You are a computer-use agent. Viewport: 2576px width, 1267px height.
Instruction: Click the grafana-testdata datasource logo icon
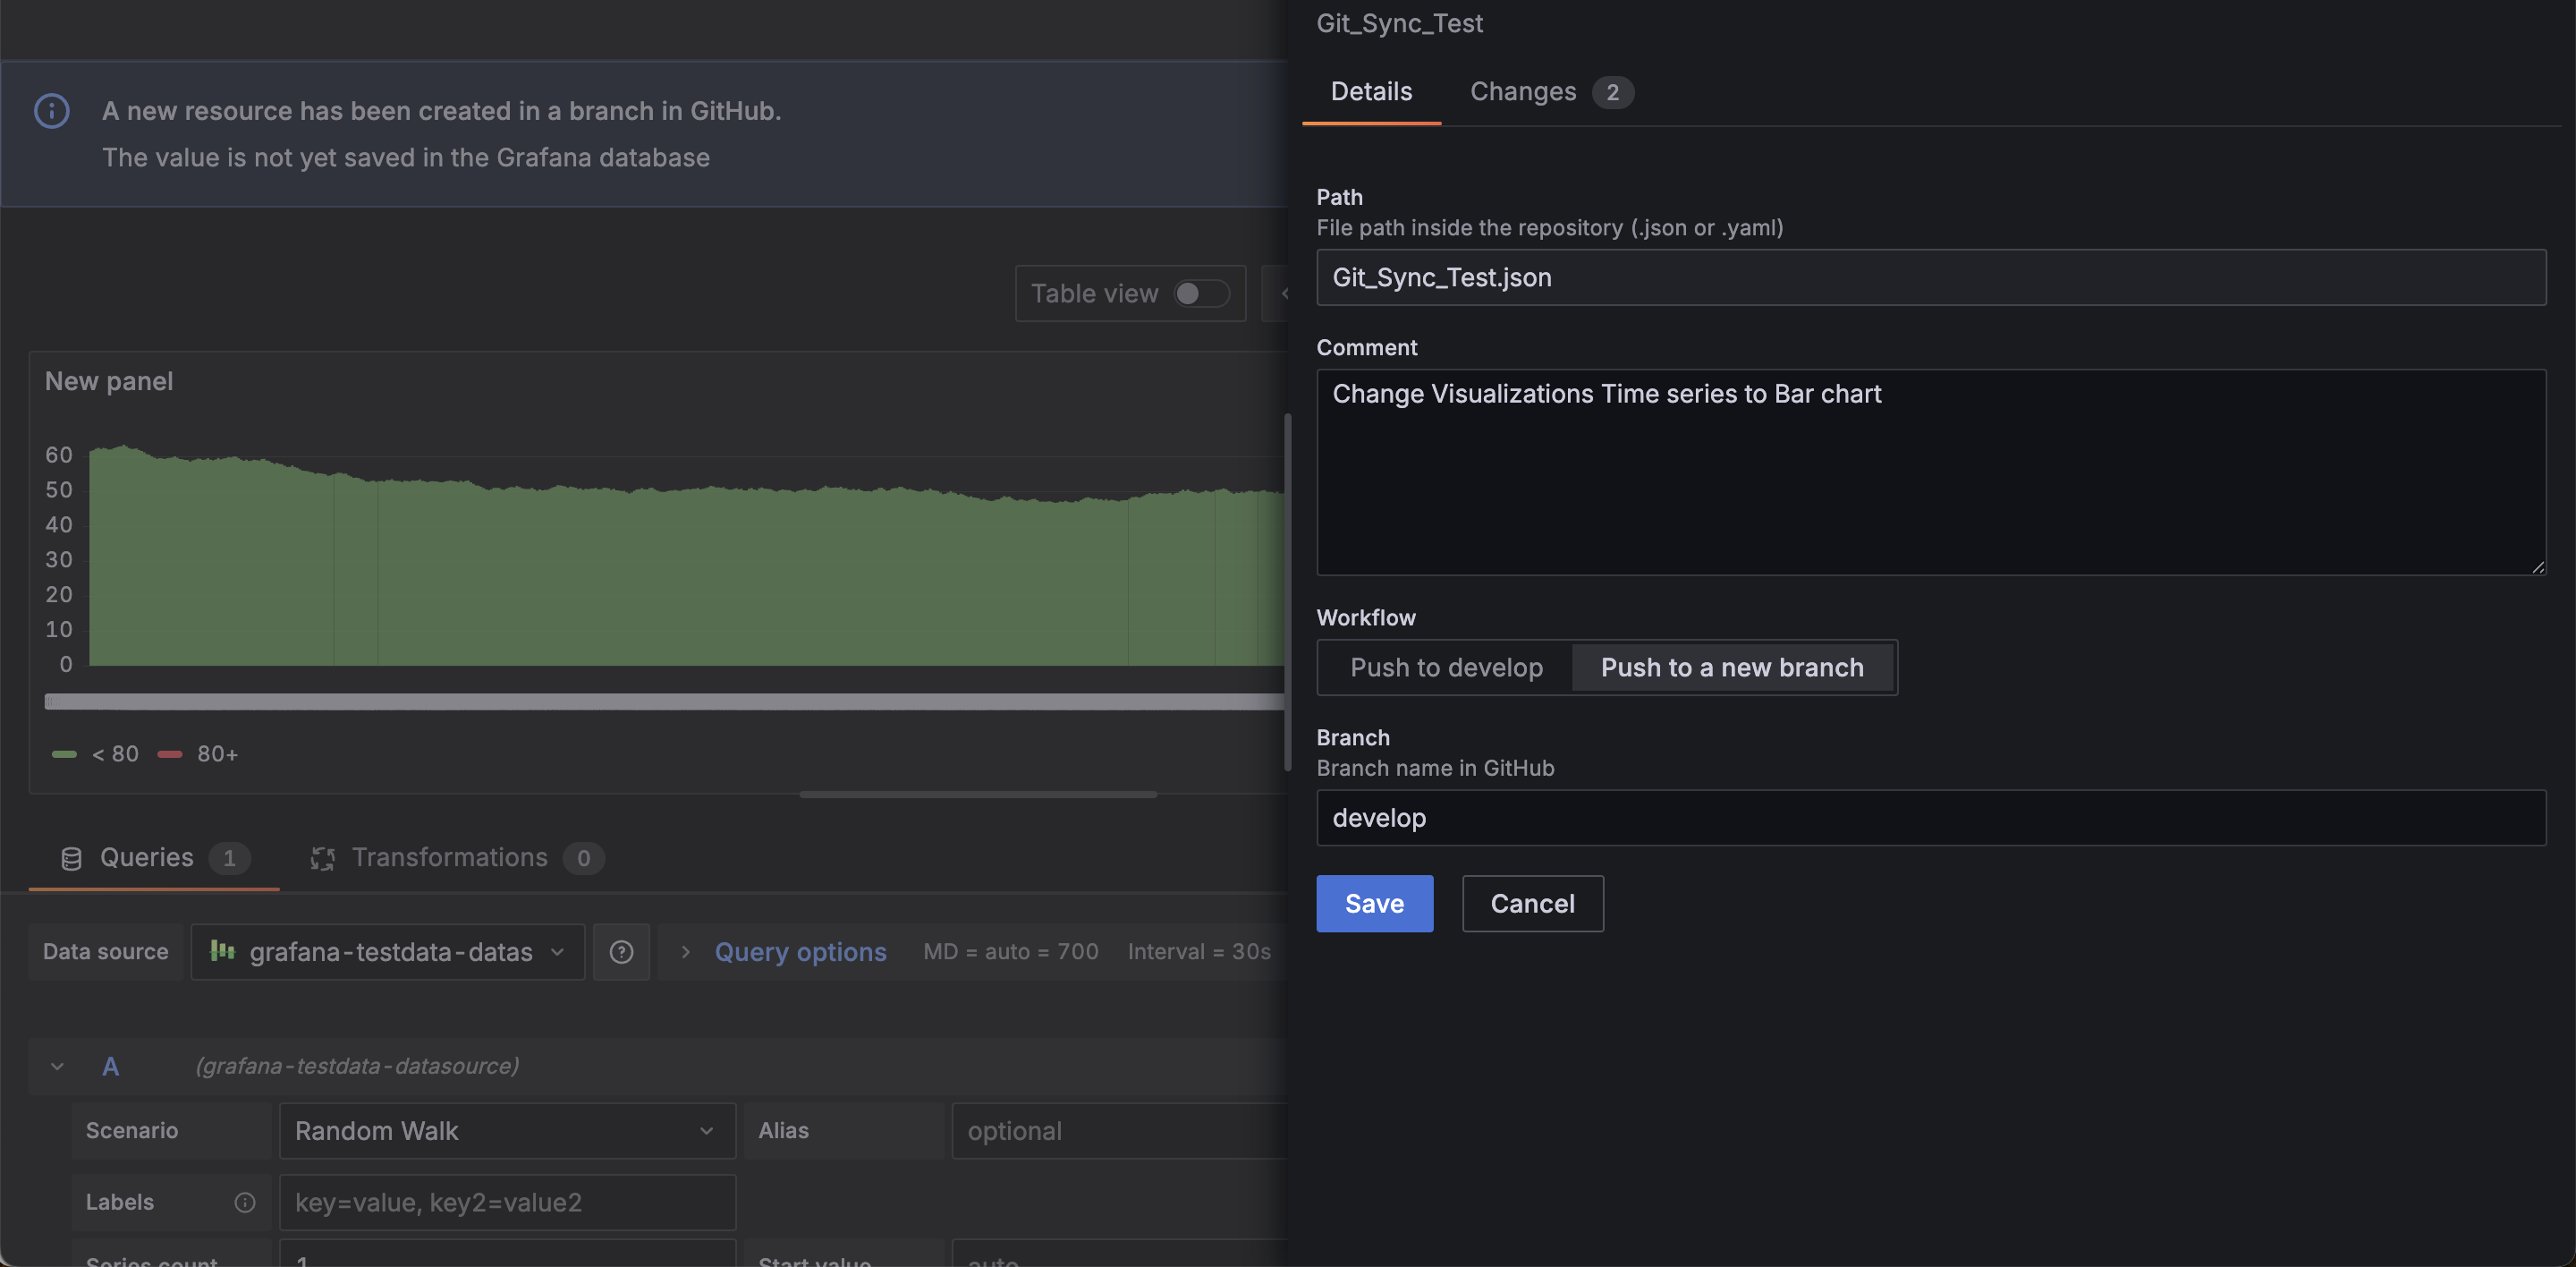pos(222,951)
